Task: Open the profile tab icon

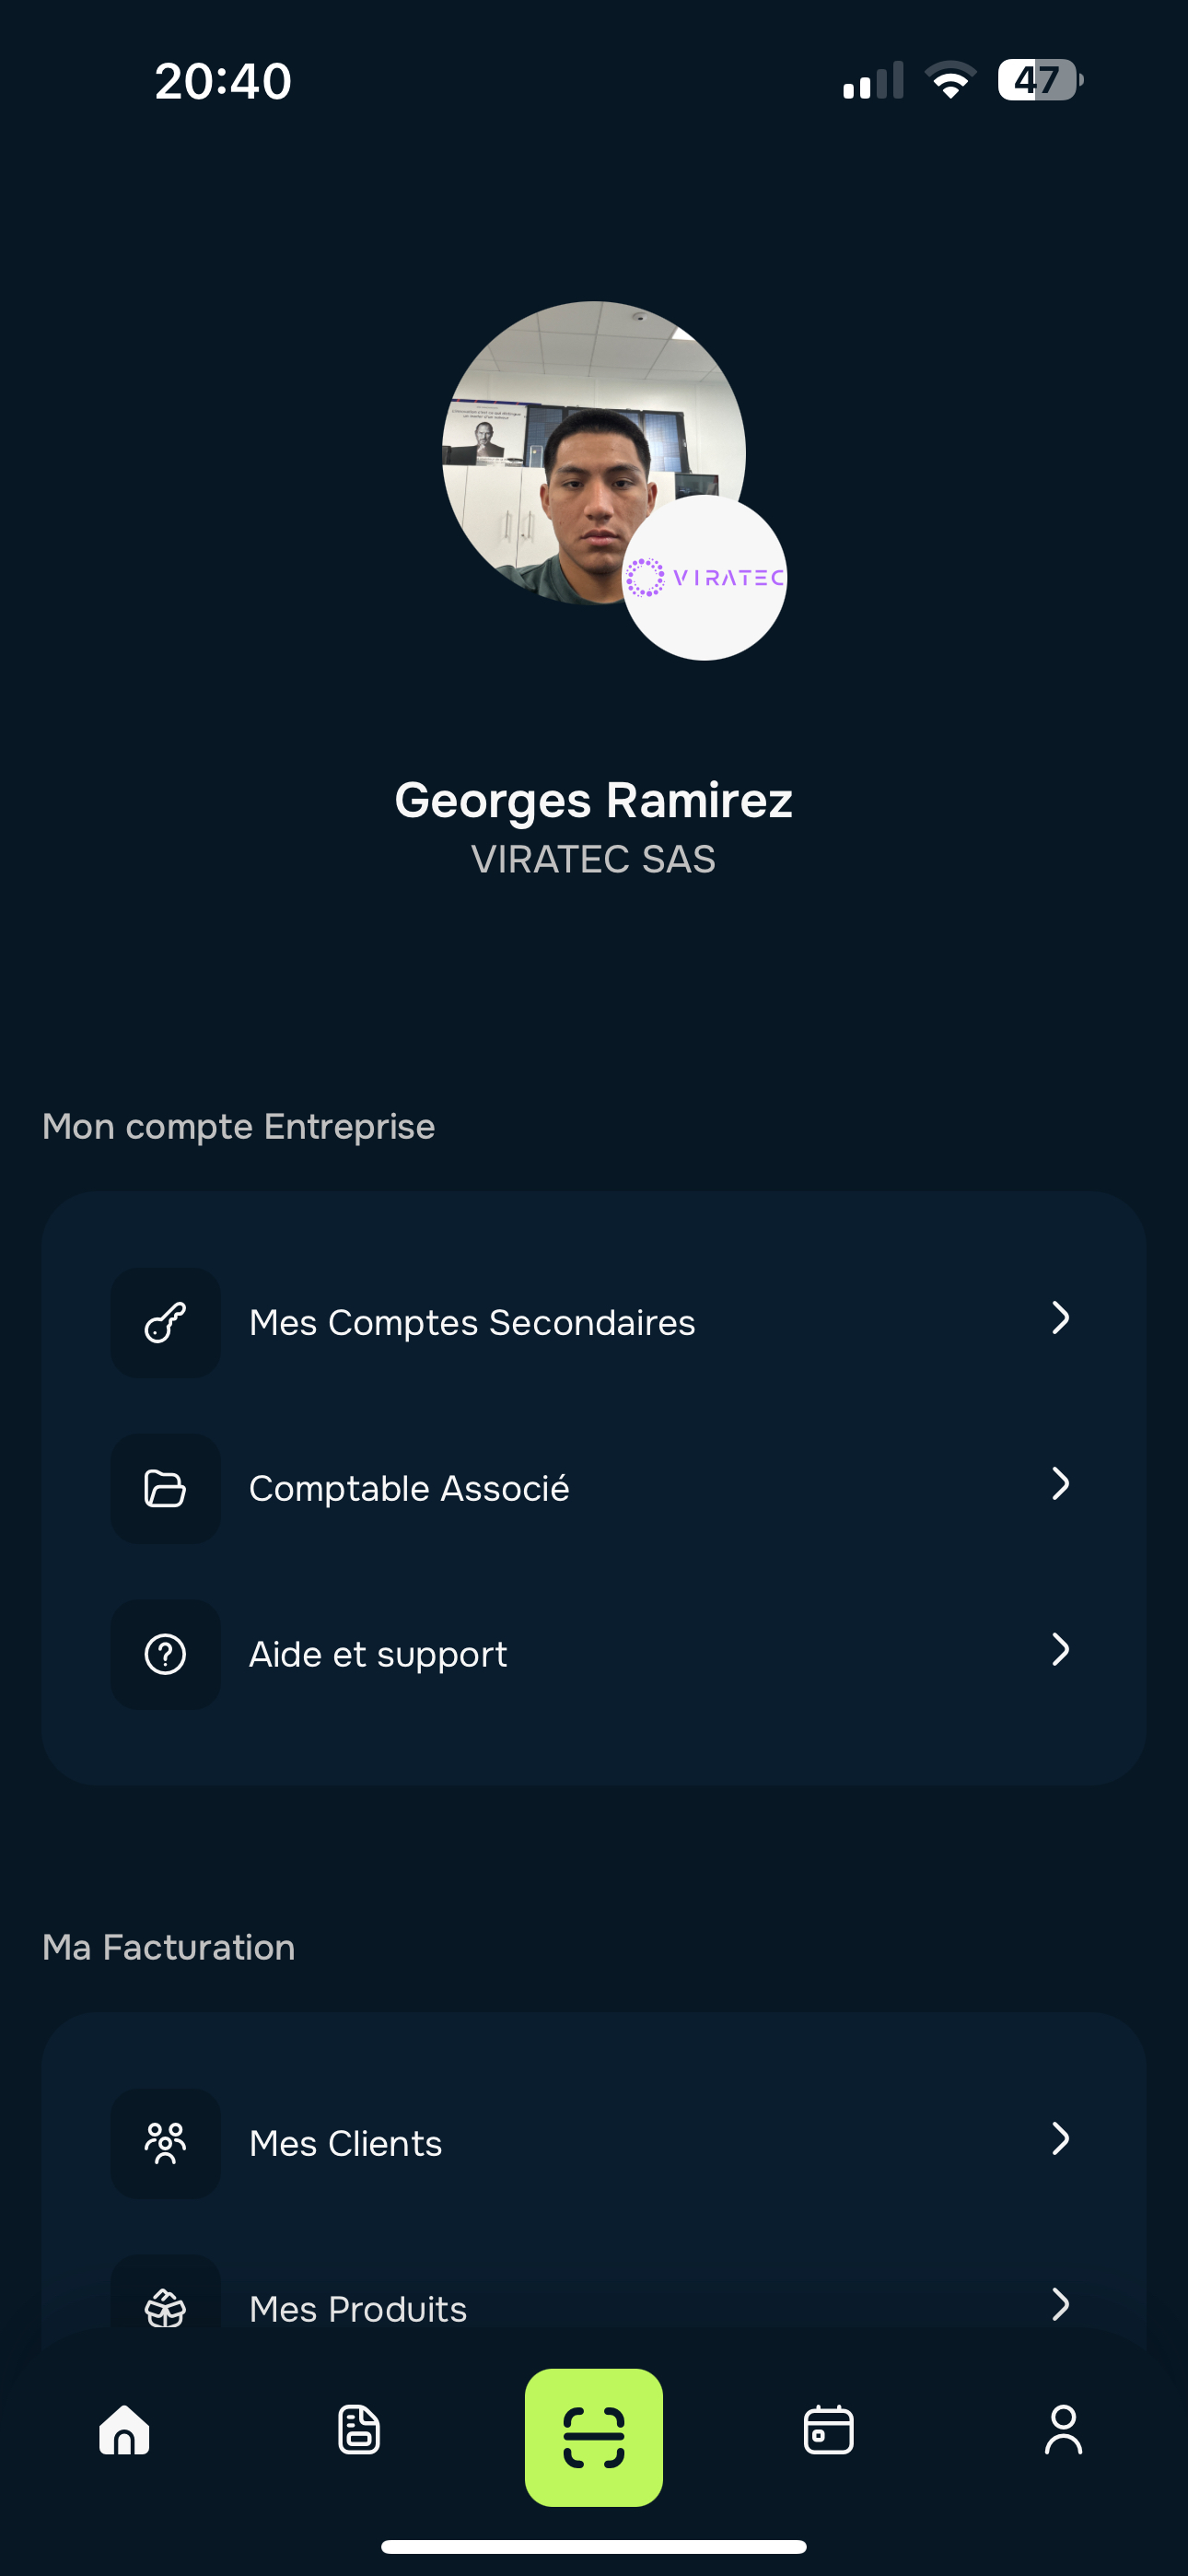Action: coord(1063,2430)
